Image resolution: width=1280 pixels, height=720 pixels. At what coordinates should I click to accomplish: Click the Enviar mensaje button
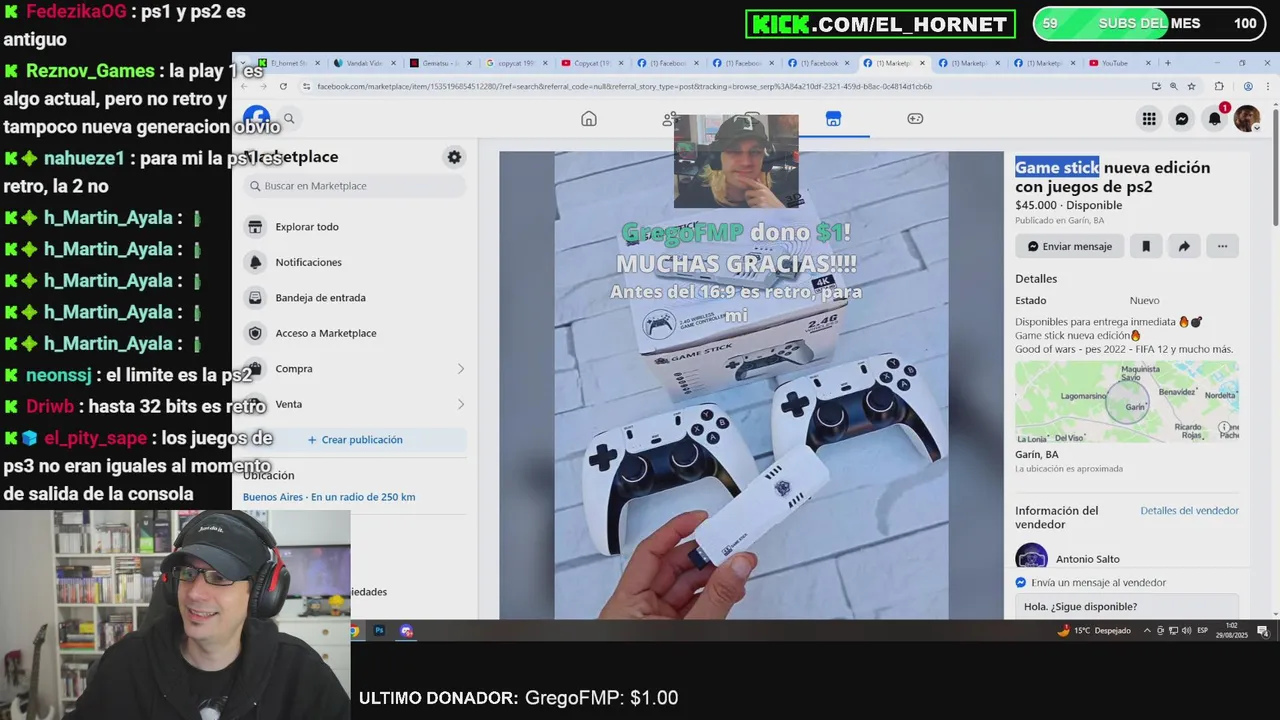pyautogui.click(x=1070, y=246)
